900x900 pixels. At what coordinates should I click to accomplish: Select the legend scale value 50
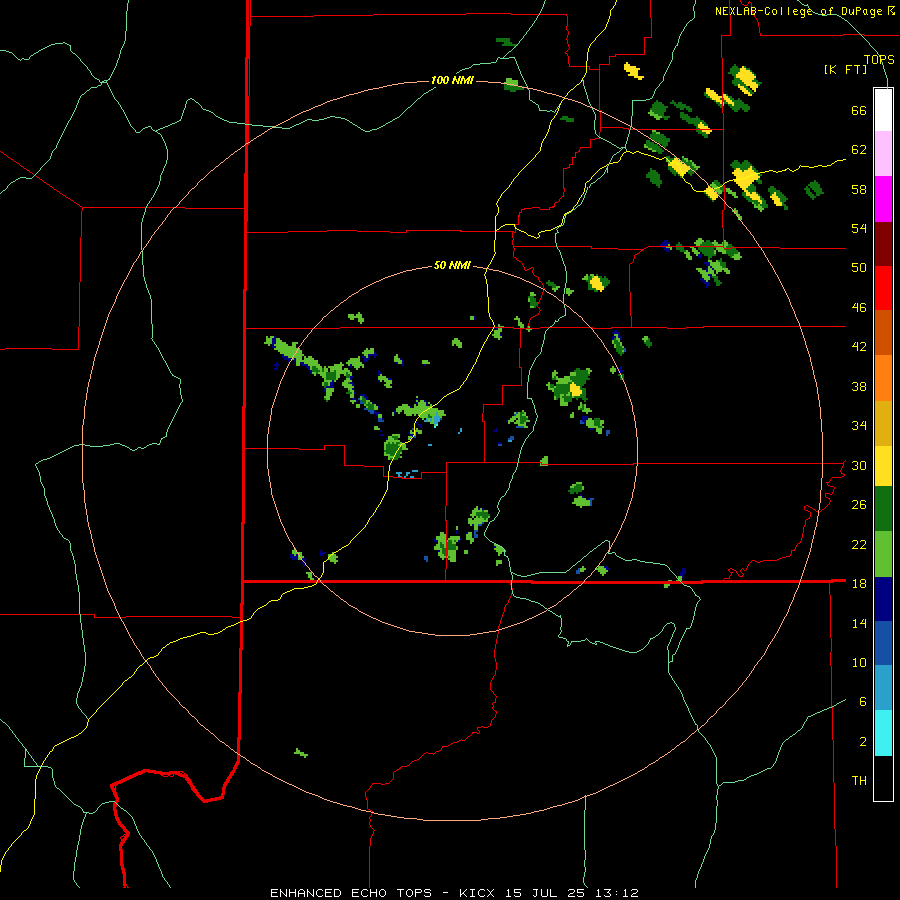859,268
